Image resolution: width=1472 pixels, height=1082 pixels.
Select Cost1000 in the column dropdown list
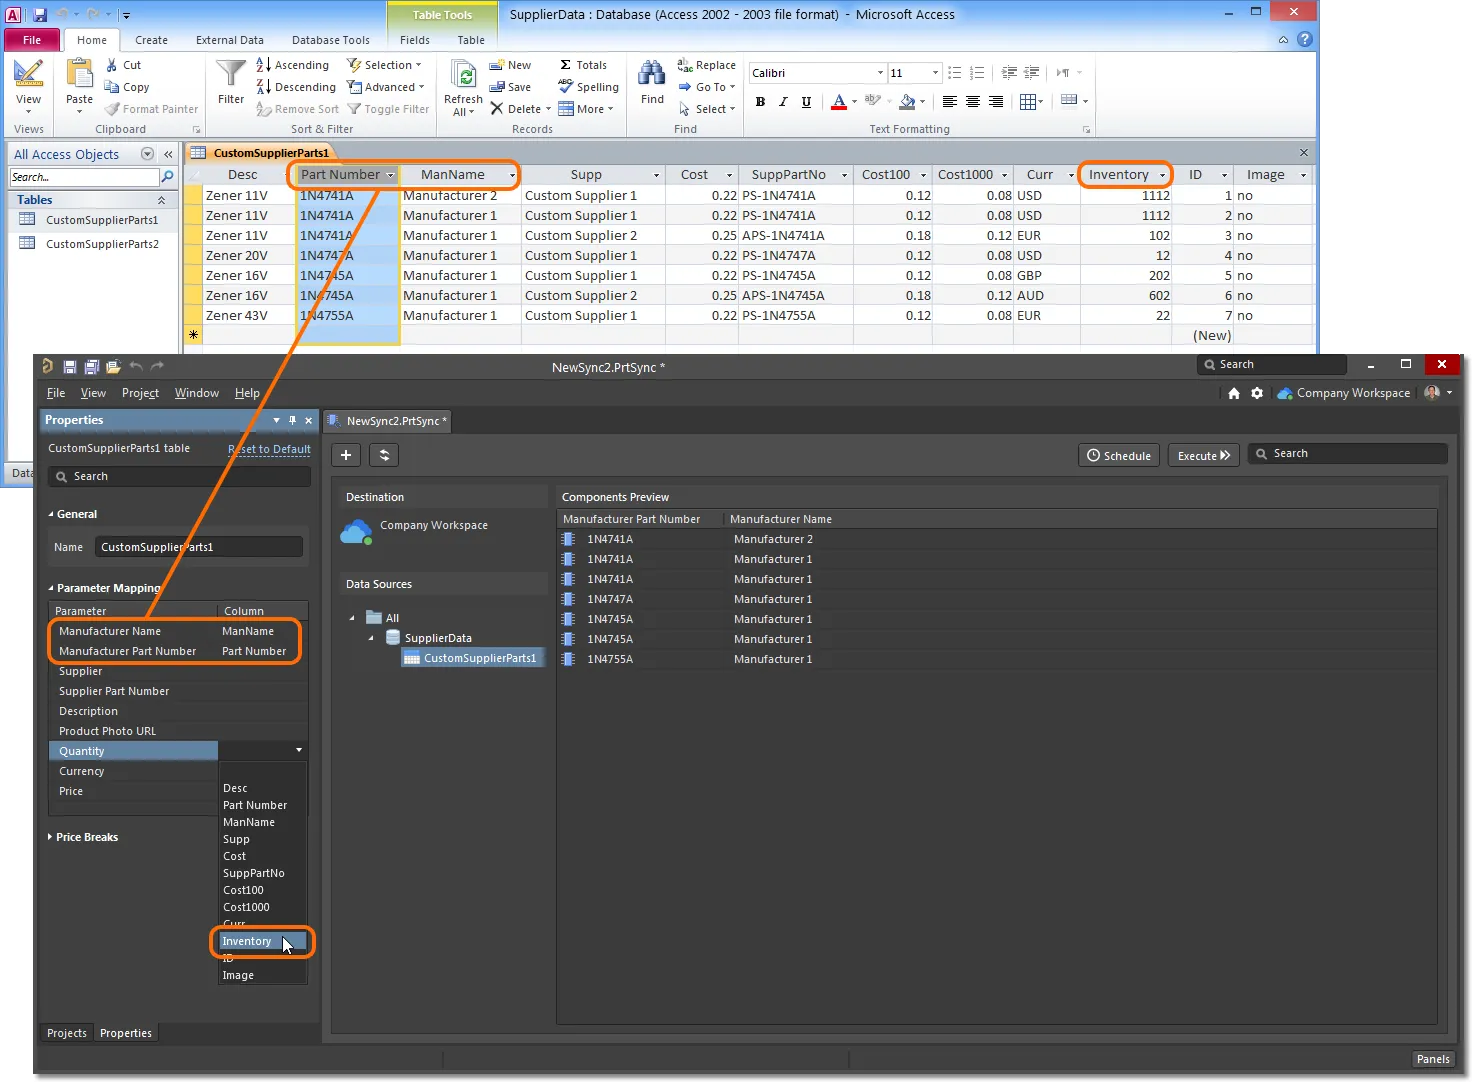(246, 907)
